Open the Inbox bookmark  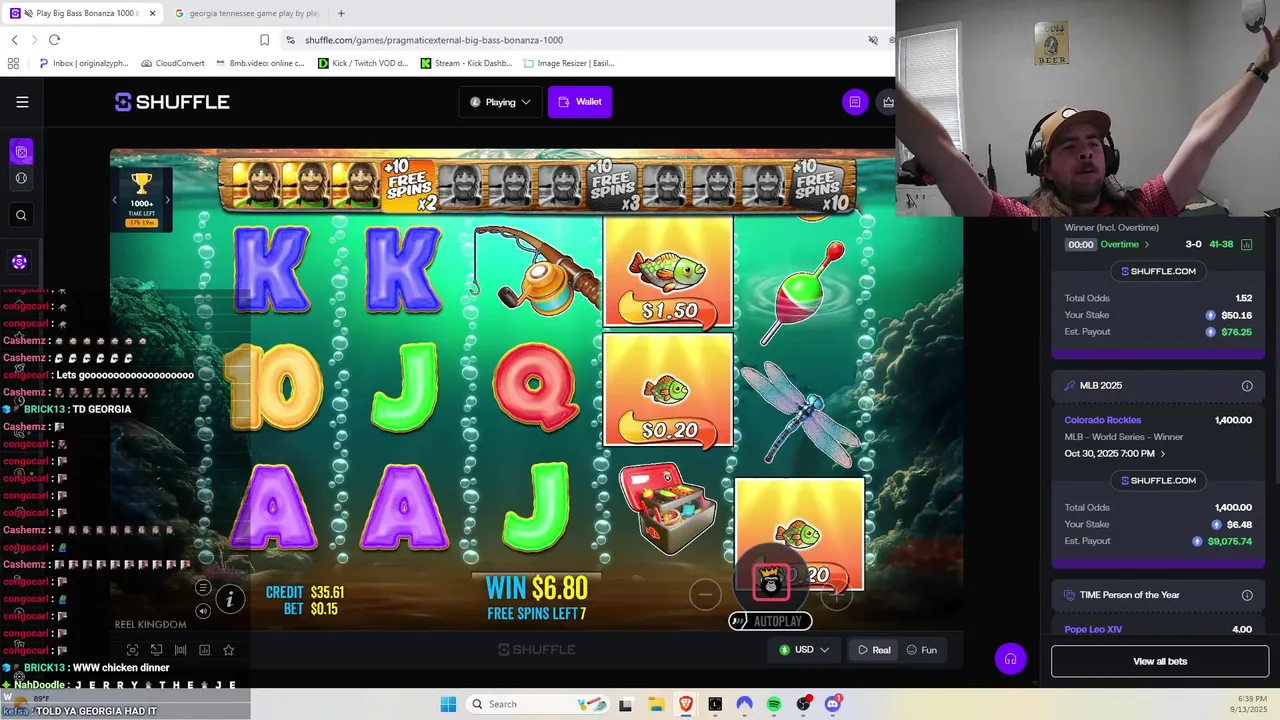tap(84, 63)
